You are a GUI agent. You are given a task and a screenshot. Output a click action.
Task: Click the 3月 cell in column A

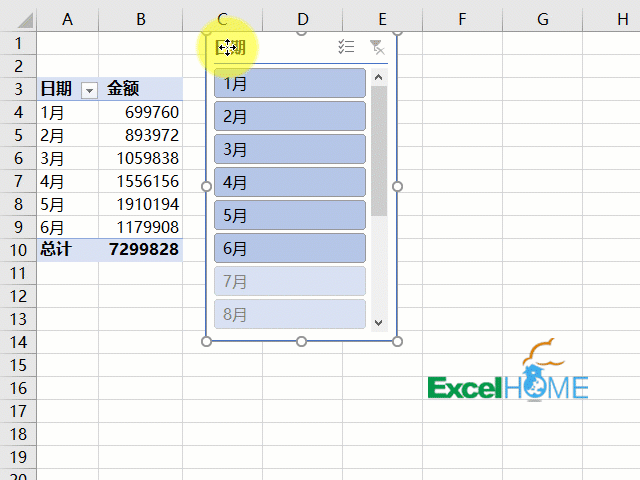tap(67, 158)
